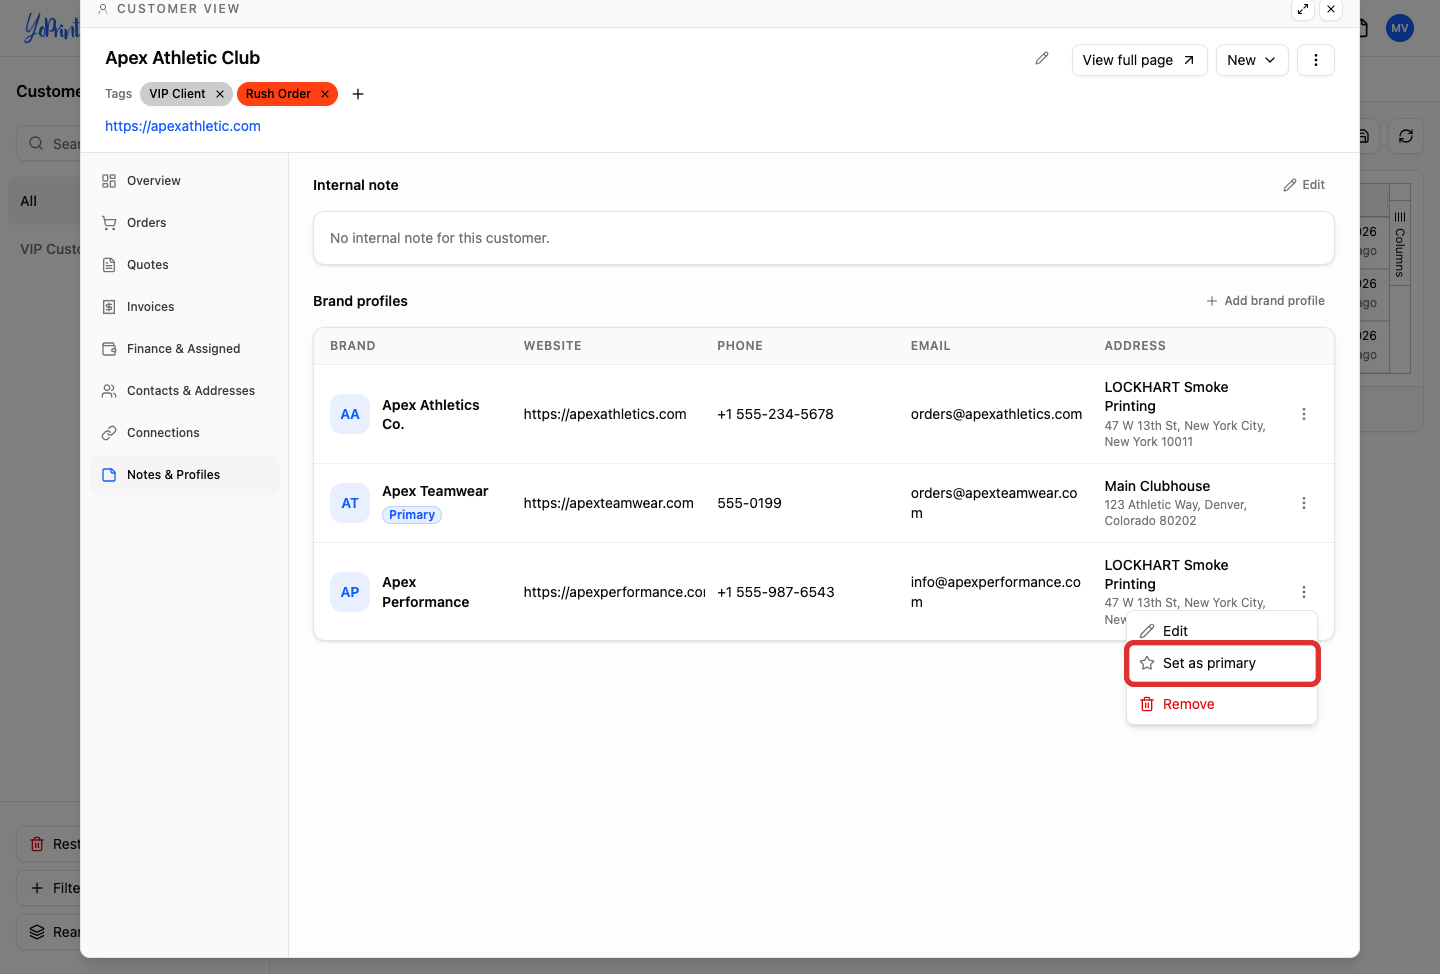Click the AP brand avatar
Viewport: 1440px width, 974px height.
point(350,592)
